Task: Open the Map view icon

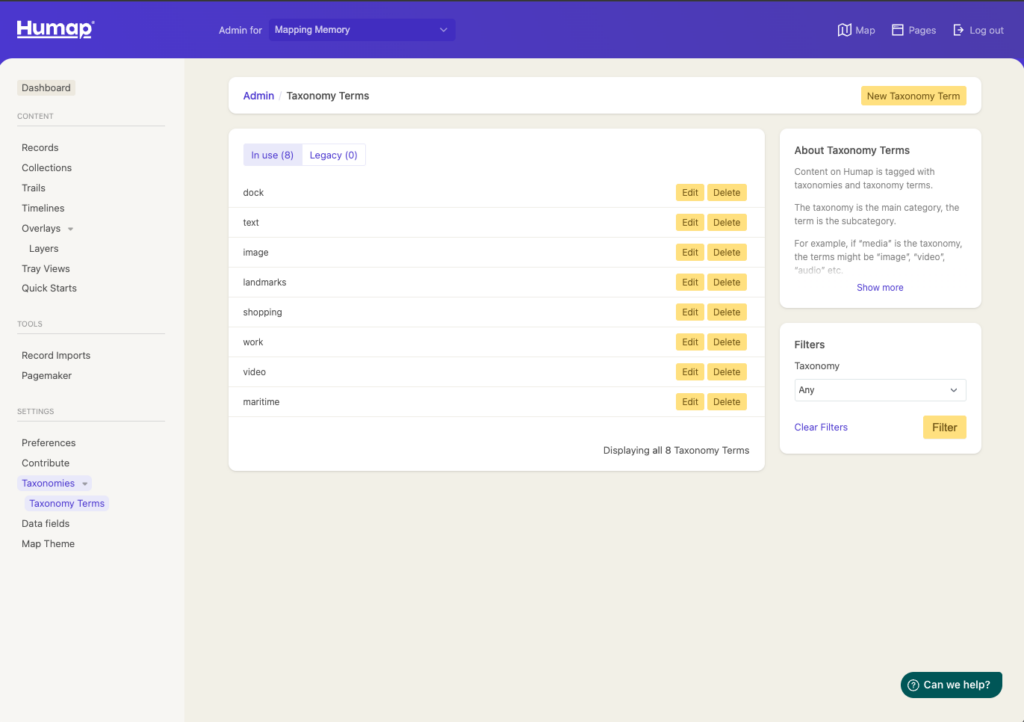Action: tap(844, 30)
